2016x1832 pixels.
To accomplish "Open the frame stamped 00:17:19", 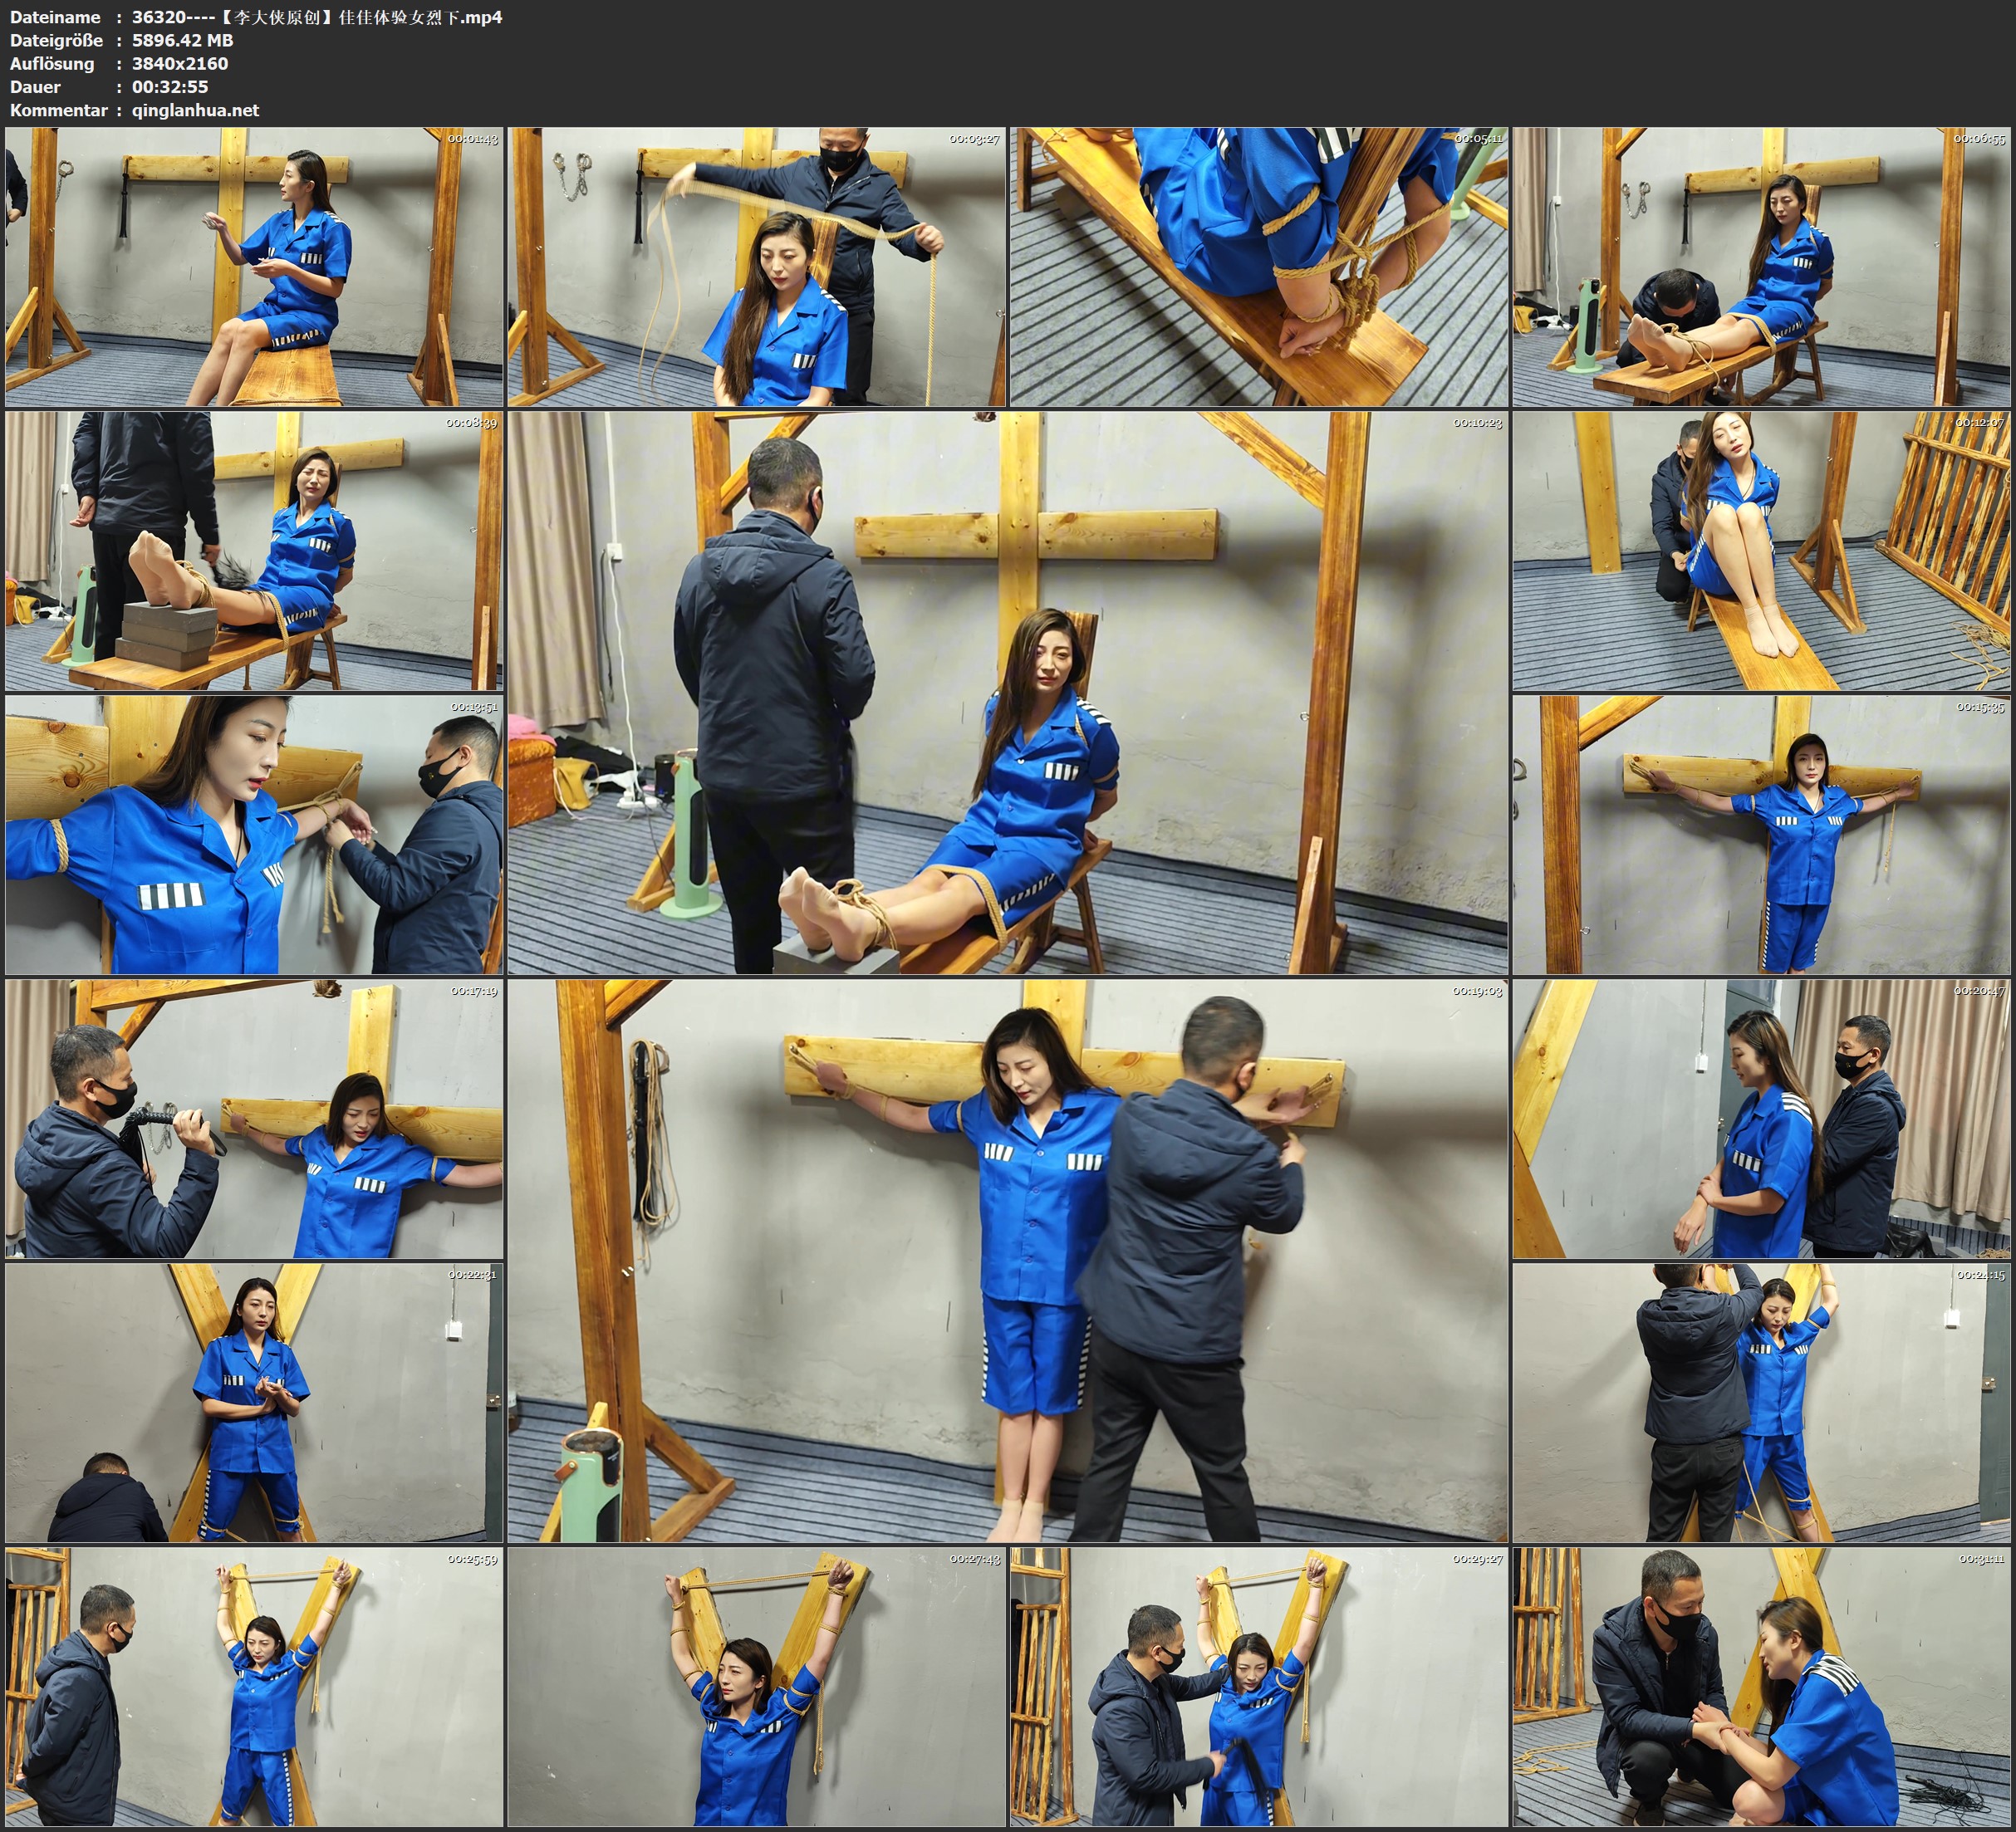I will coord(254,1119).
